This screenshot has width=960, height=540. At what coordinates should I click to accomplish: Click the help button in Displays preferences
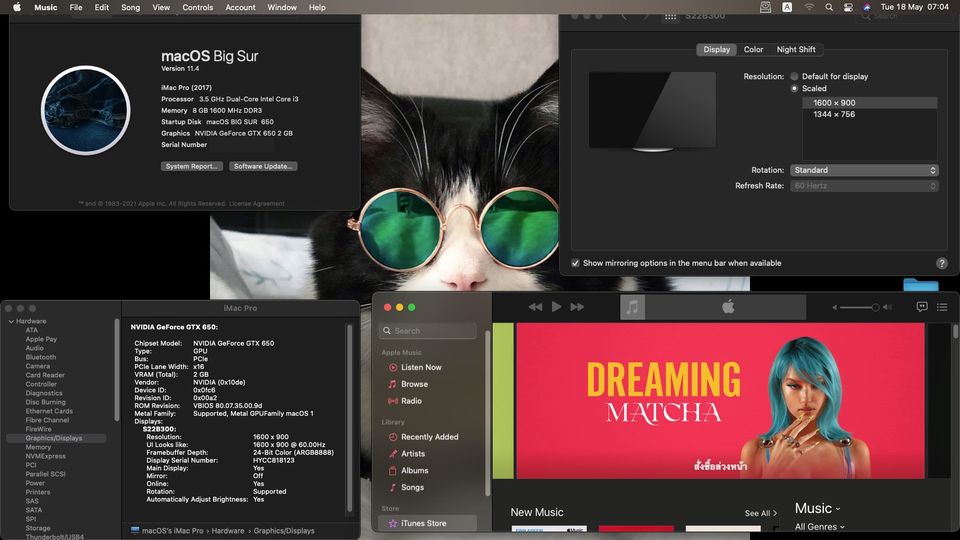942,263
